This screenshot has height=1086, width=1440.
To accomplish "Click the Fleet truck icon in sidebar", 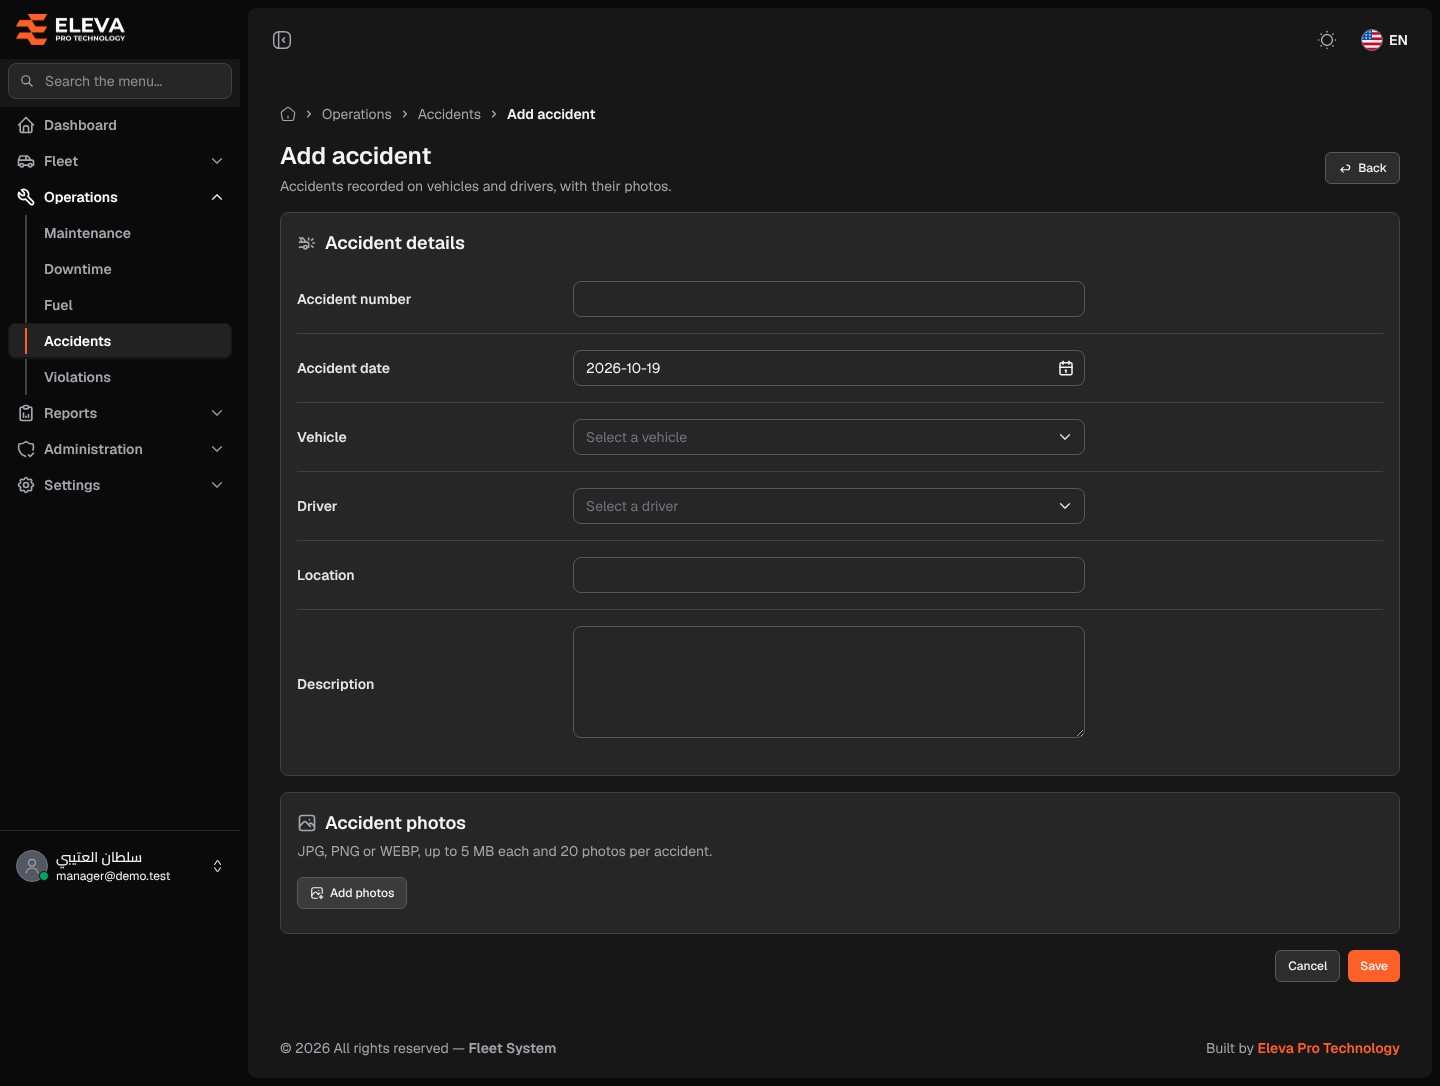I will pos(26,161).
